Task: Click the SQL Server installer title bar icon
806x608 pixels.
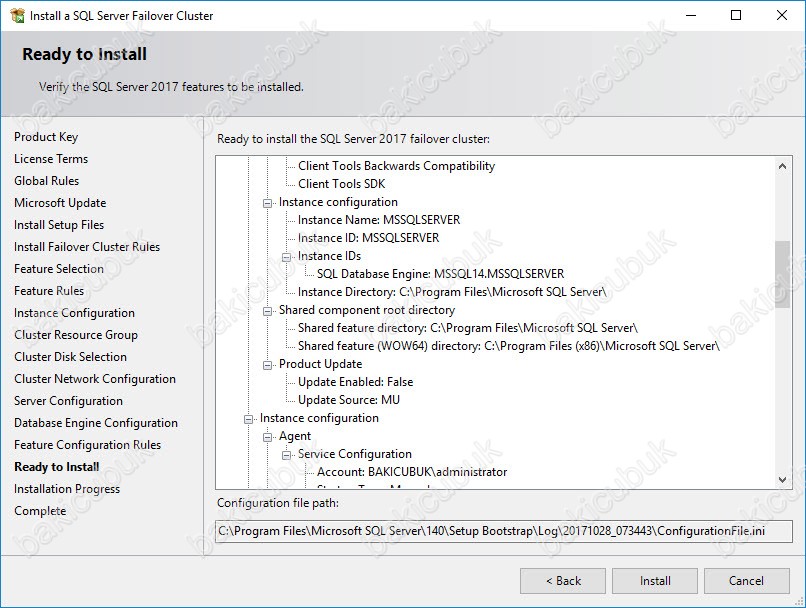Action: point(16,16)
